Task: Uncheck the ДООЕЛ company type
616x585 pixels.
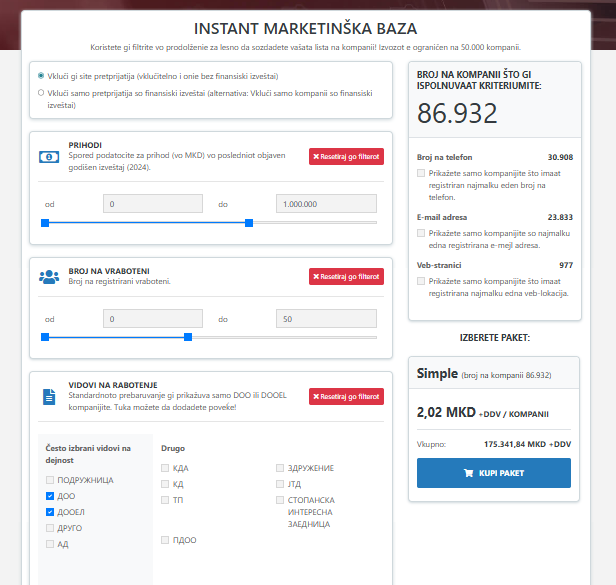Action: (50, 512)
